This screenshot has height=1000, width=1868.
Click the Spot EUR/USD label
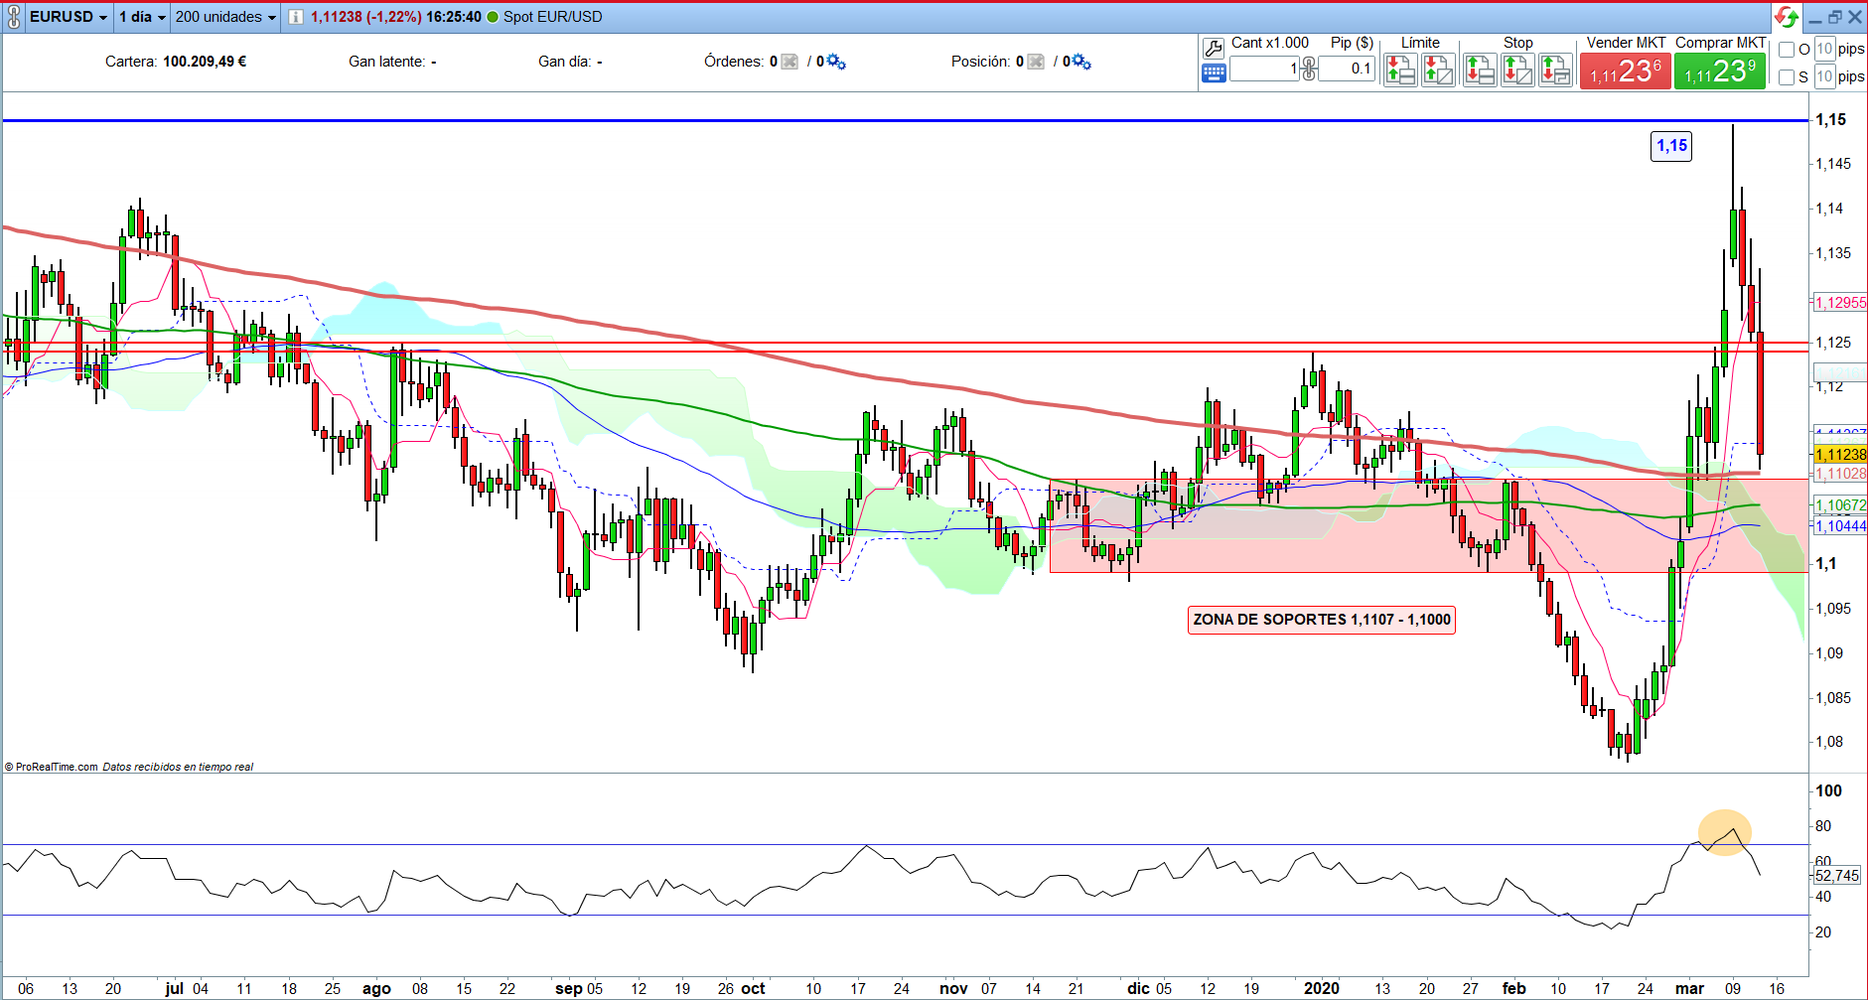[553, 17]
